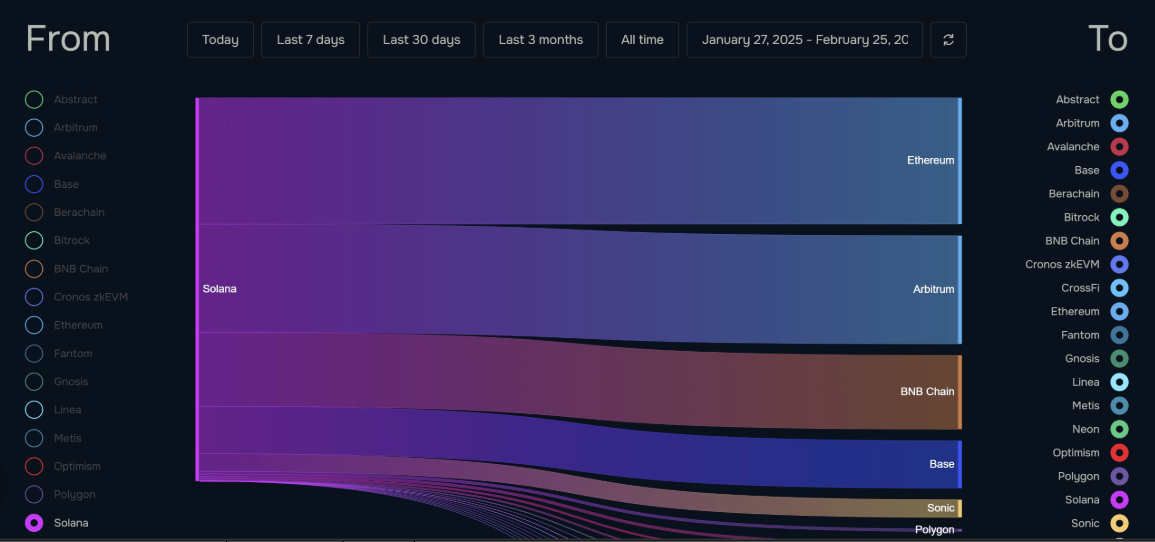Screen dimensions: 1155x542
Task: Click Solana icon in the To list
Action: coord(1119,500)
